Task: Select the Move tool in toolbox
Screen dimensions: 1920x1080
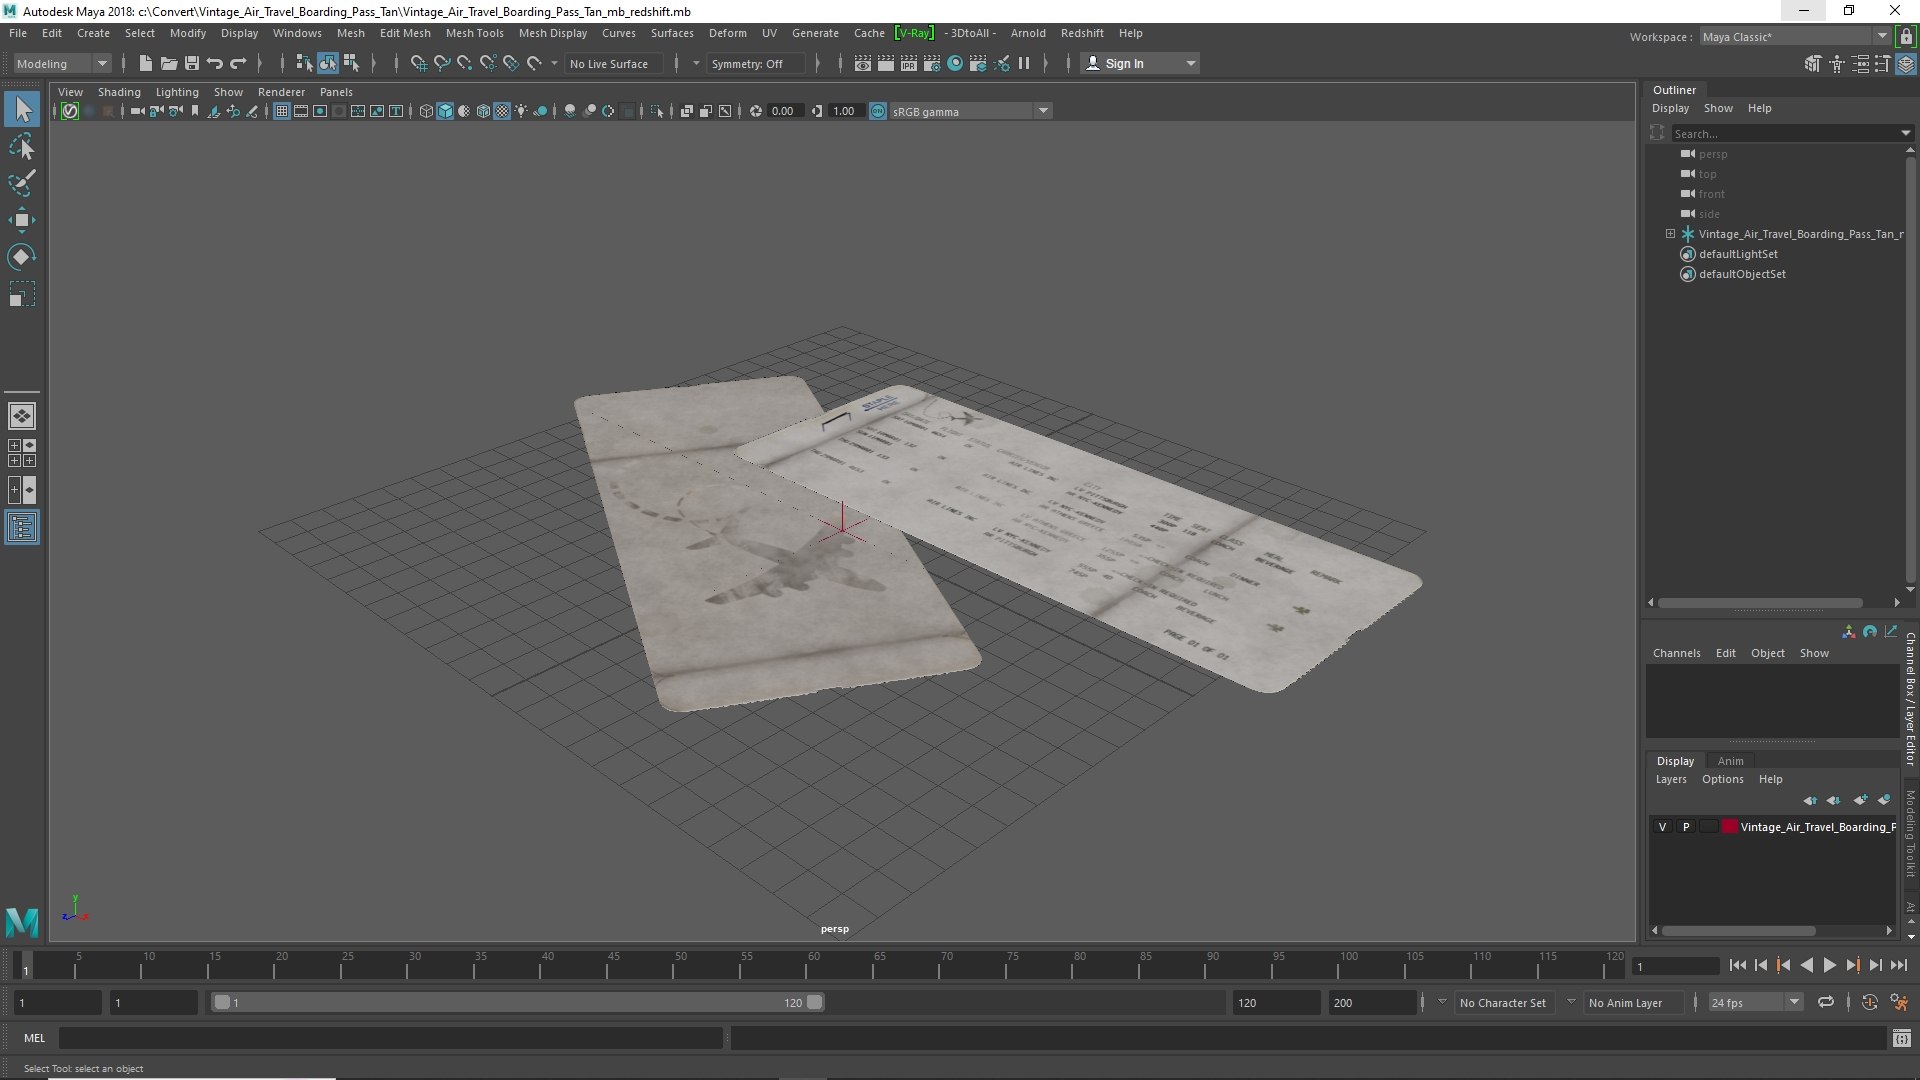Action: click(22, 220)
